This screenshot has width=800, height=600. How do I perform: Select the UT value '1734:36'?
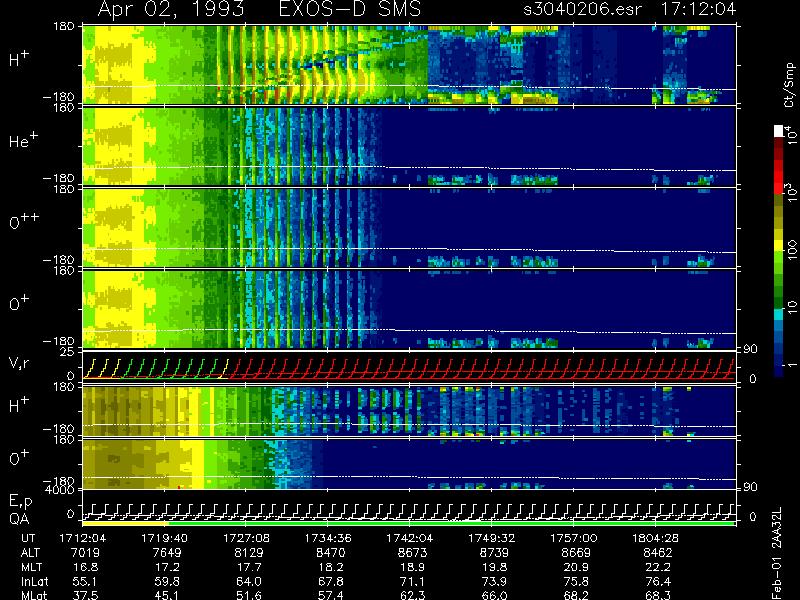[x=328, y=538]
